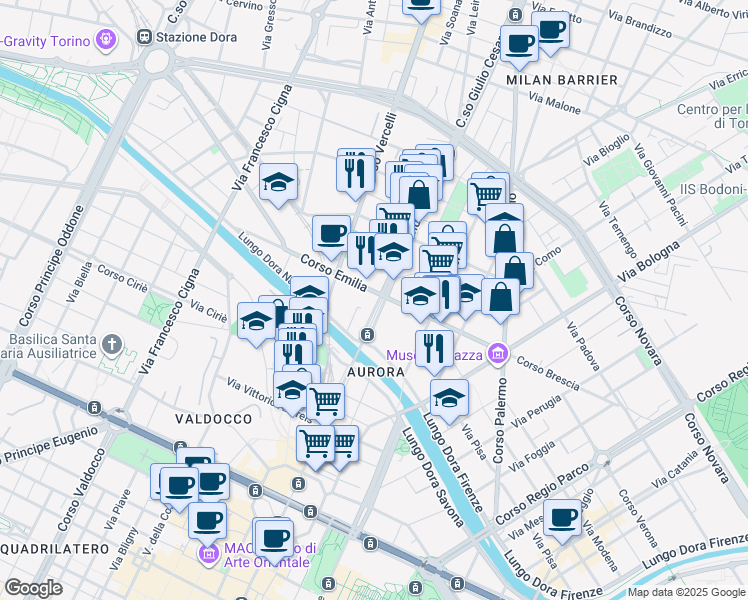Select the restaurant marker left of Museo pin
748x600 pixels.
click(433, 346)
